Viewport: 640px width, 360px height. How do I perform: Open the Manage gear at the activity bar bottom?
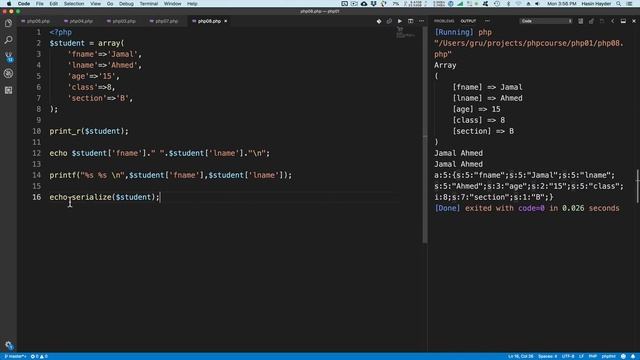coord(9,345)
